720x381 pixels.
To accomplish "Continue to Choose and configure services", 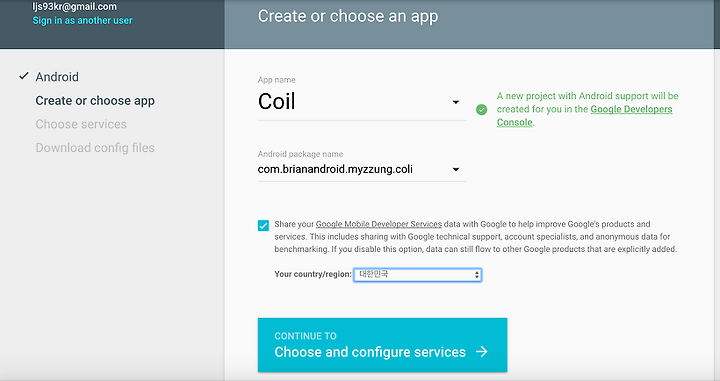I will click(382, 345).
